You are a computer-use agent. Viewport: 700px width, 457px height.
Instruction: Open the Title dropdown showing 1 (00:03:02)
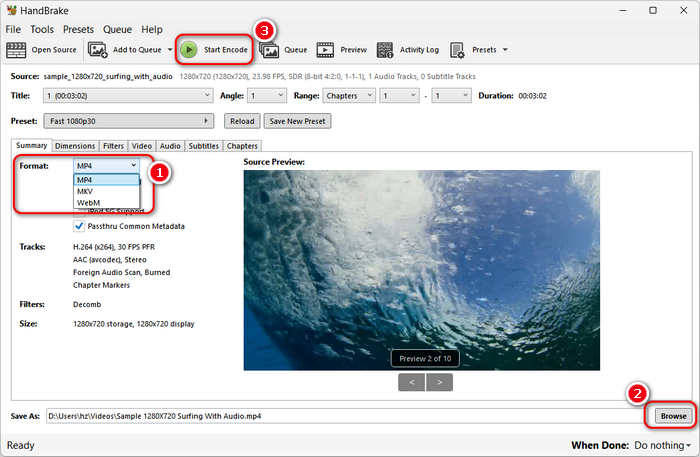[128, 96]
